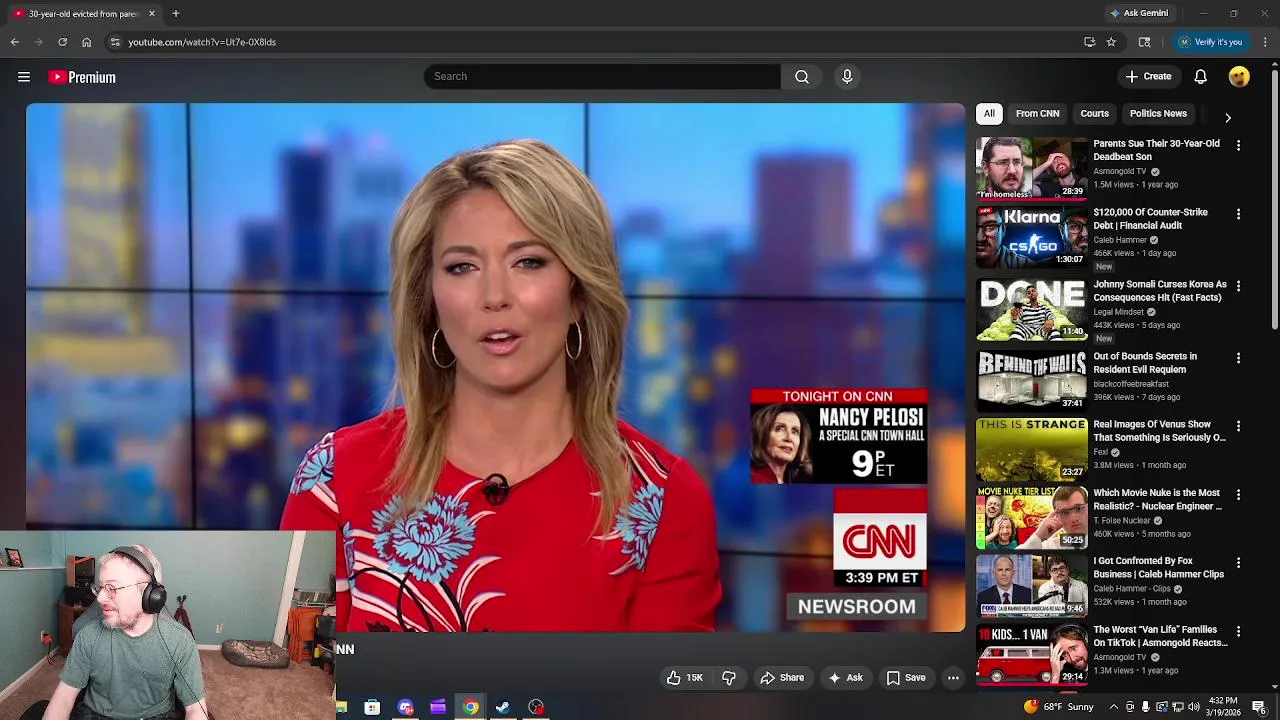This screenshot has width=1280, height=720.
Task: Dislike the video with thumbs down
Action: 729,678
